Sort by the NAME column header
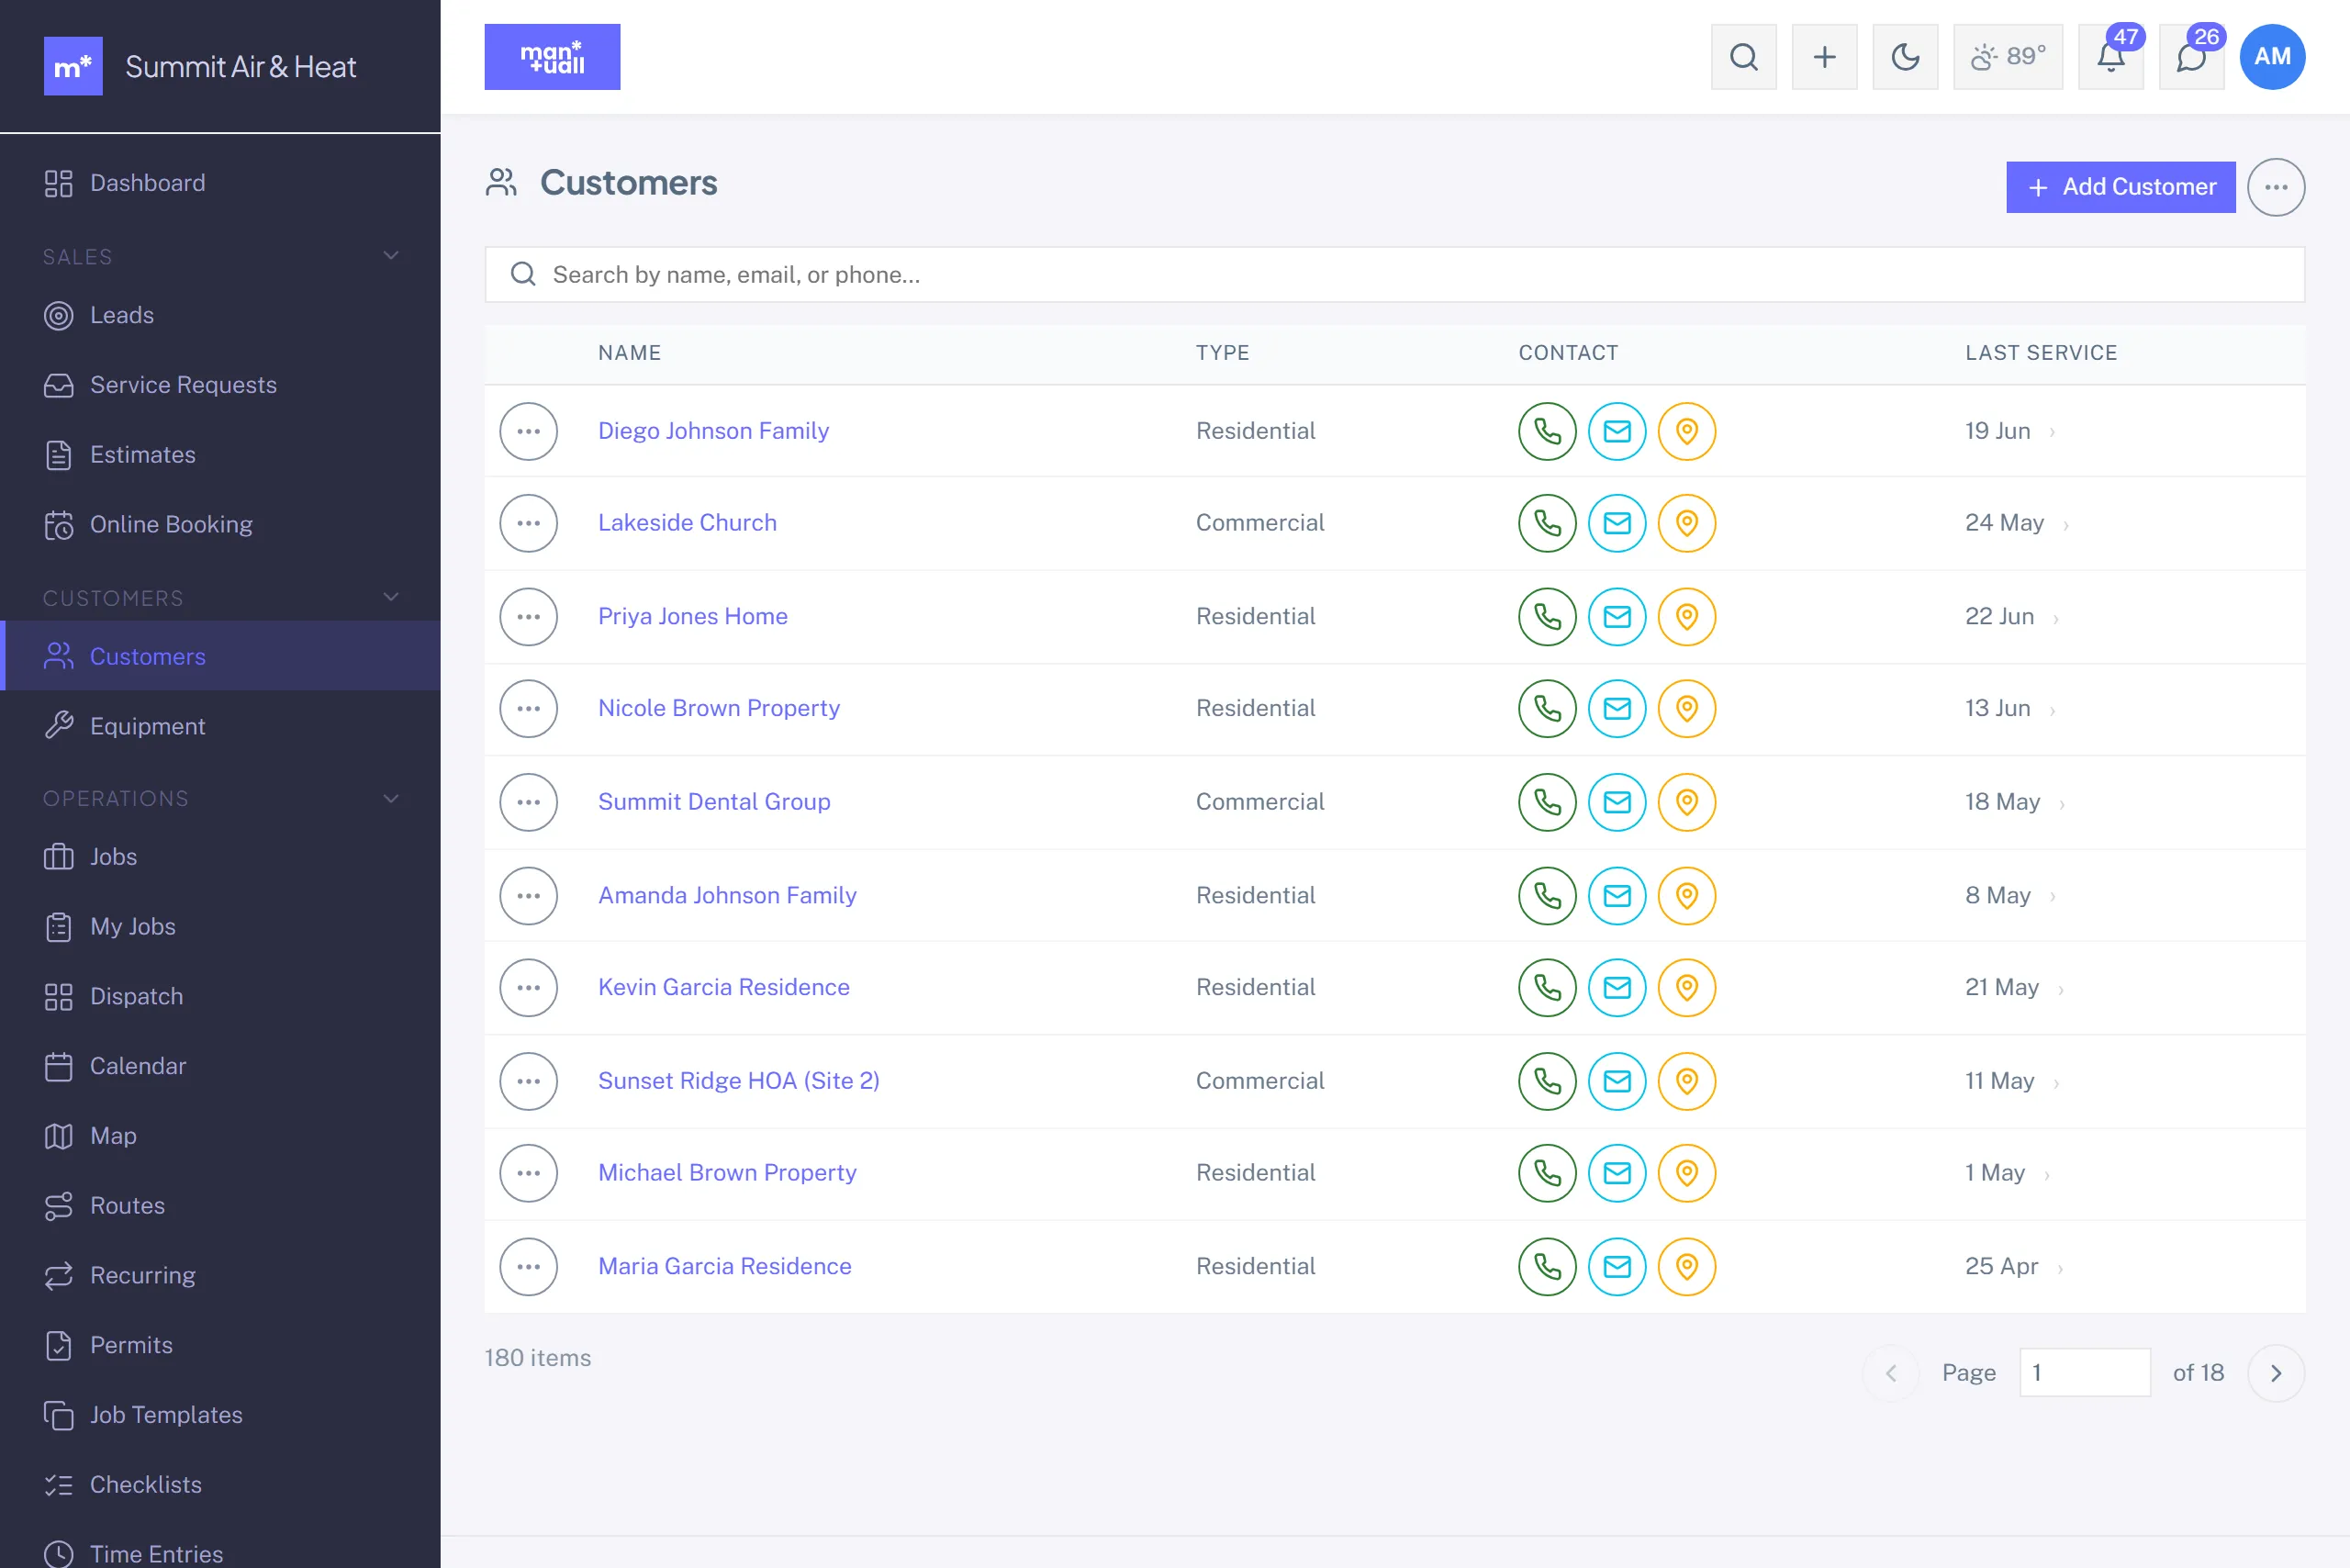 [629, 353]
